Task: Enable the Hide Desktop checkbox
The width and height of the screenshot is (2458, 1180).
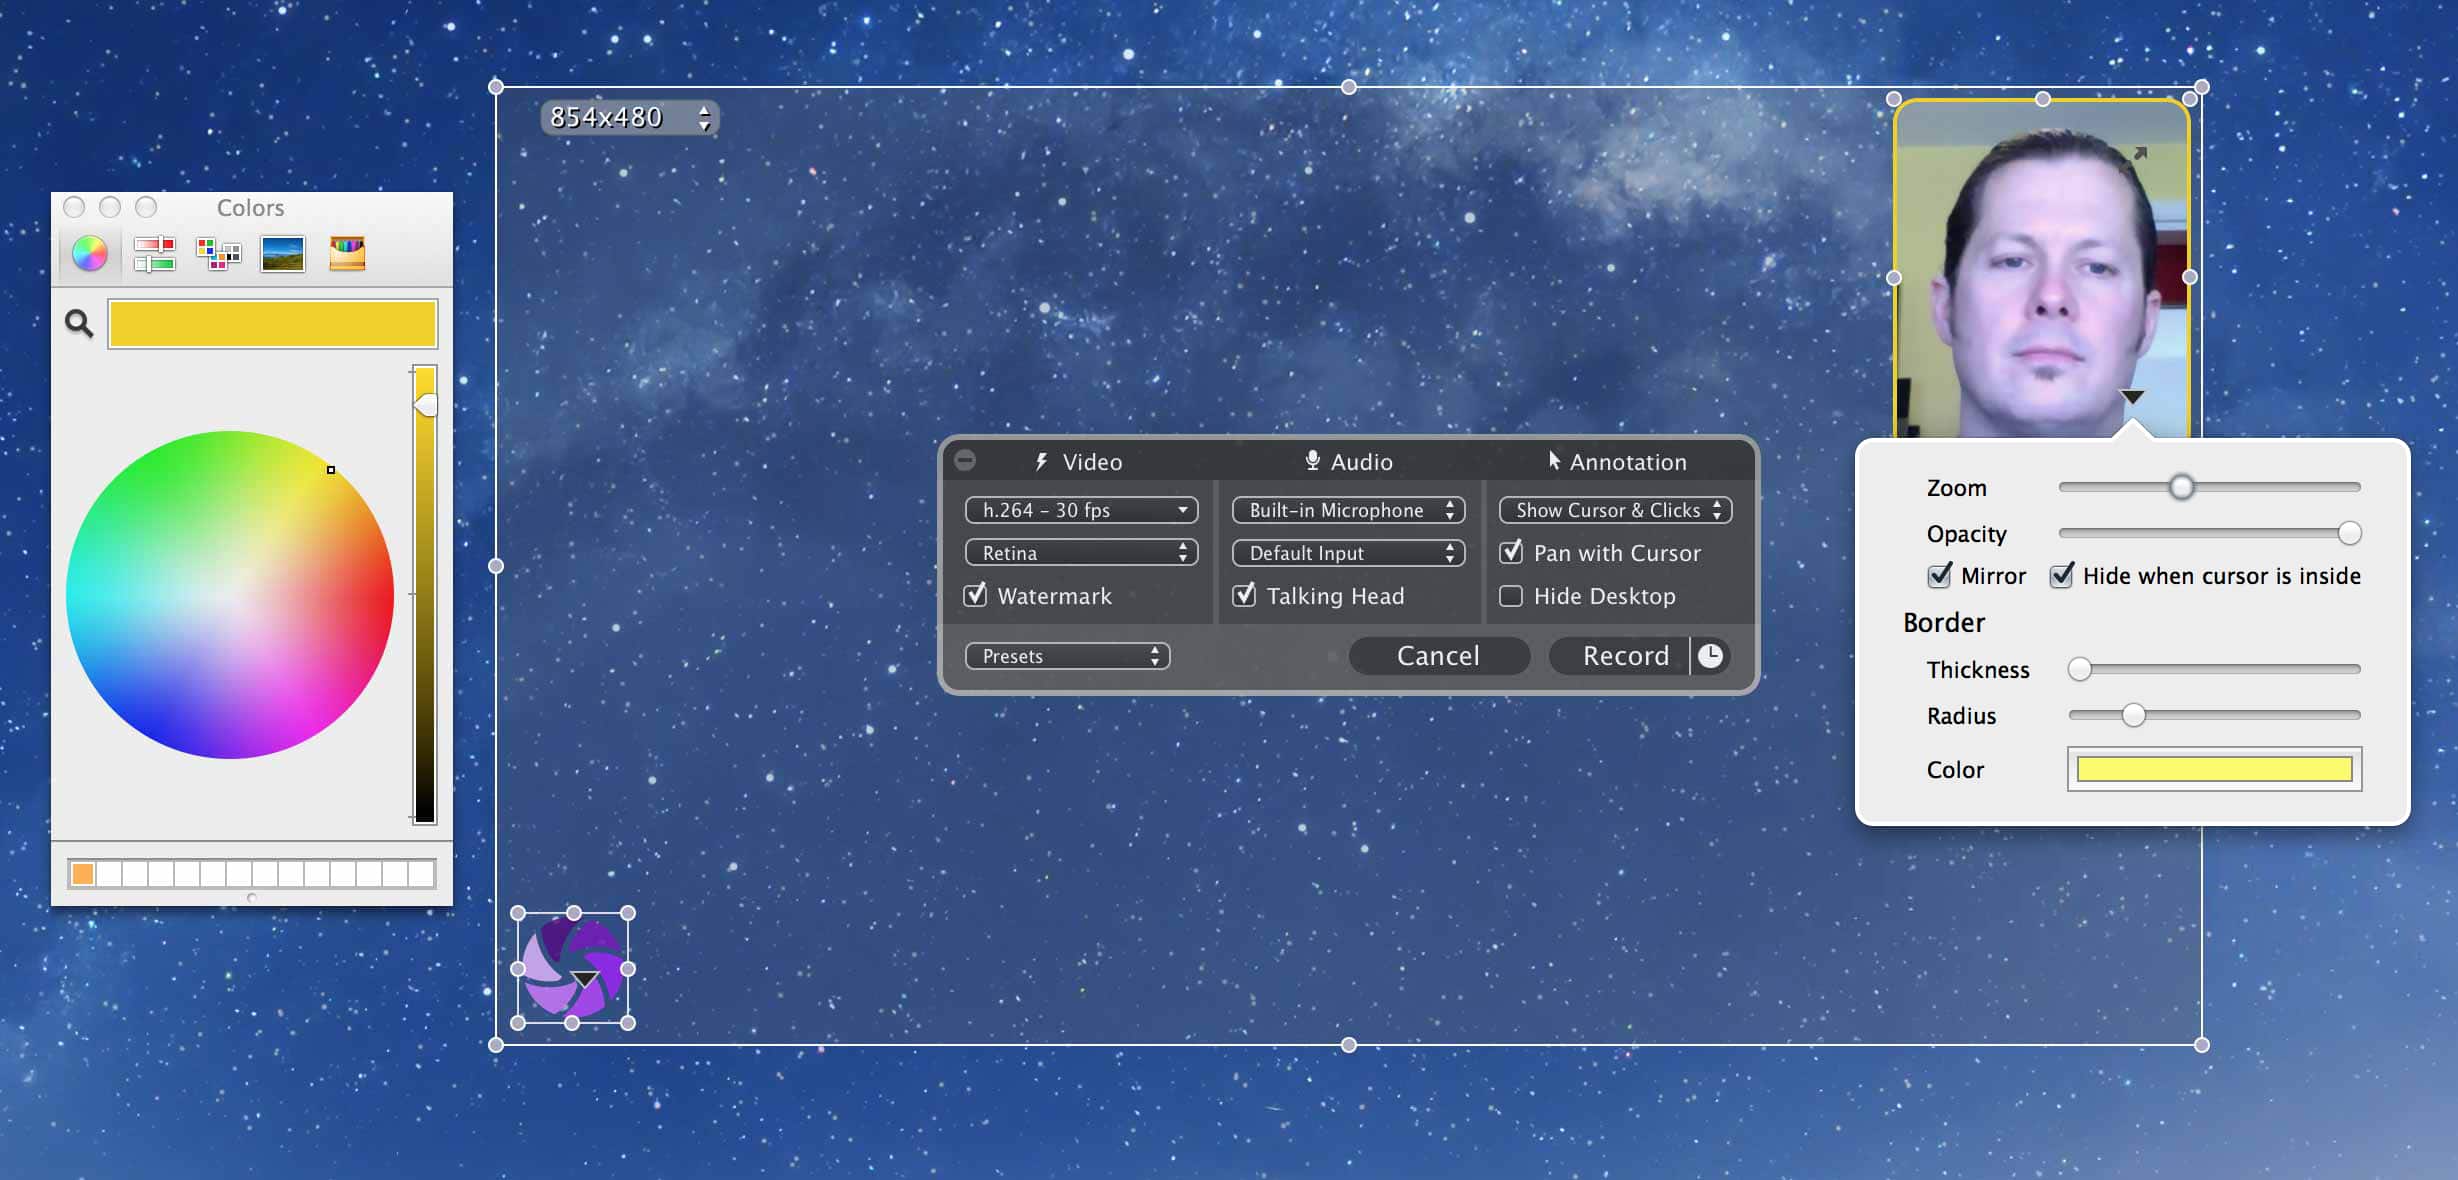Action: tap(1511, 596)
